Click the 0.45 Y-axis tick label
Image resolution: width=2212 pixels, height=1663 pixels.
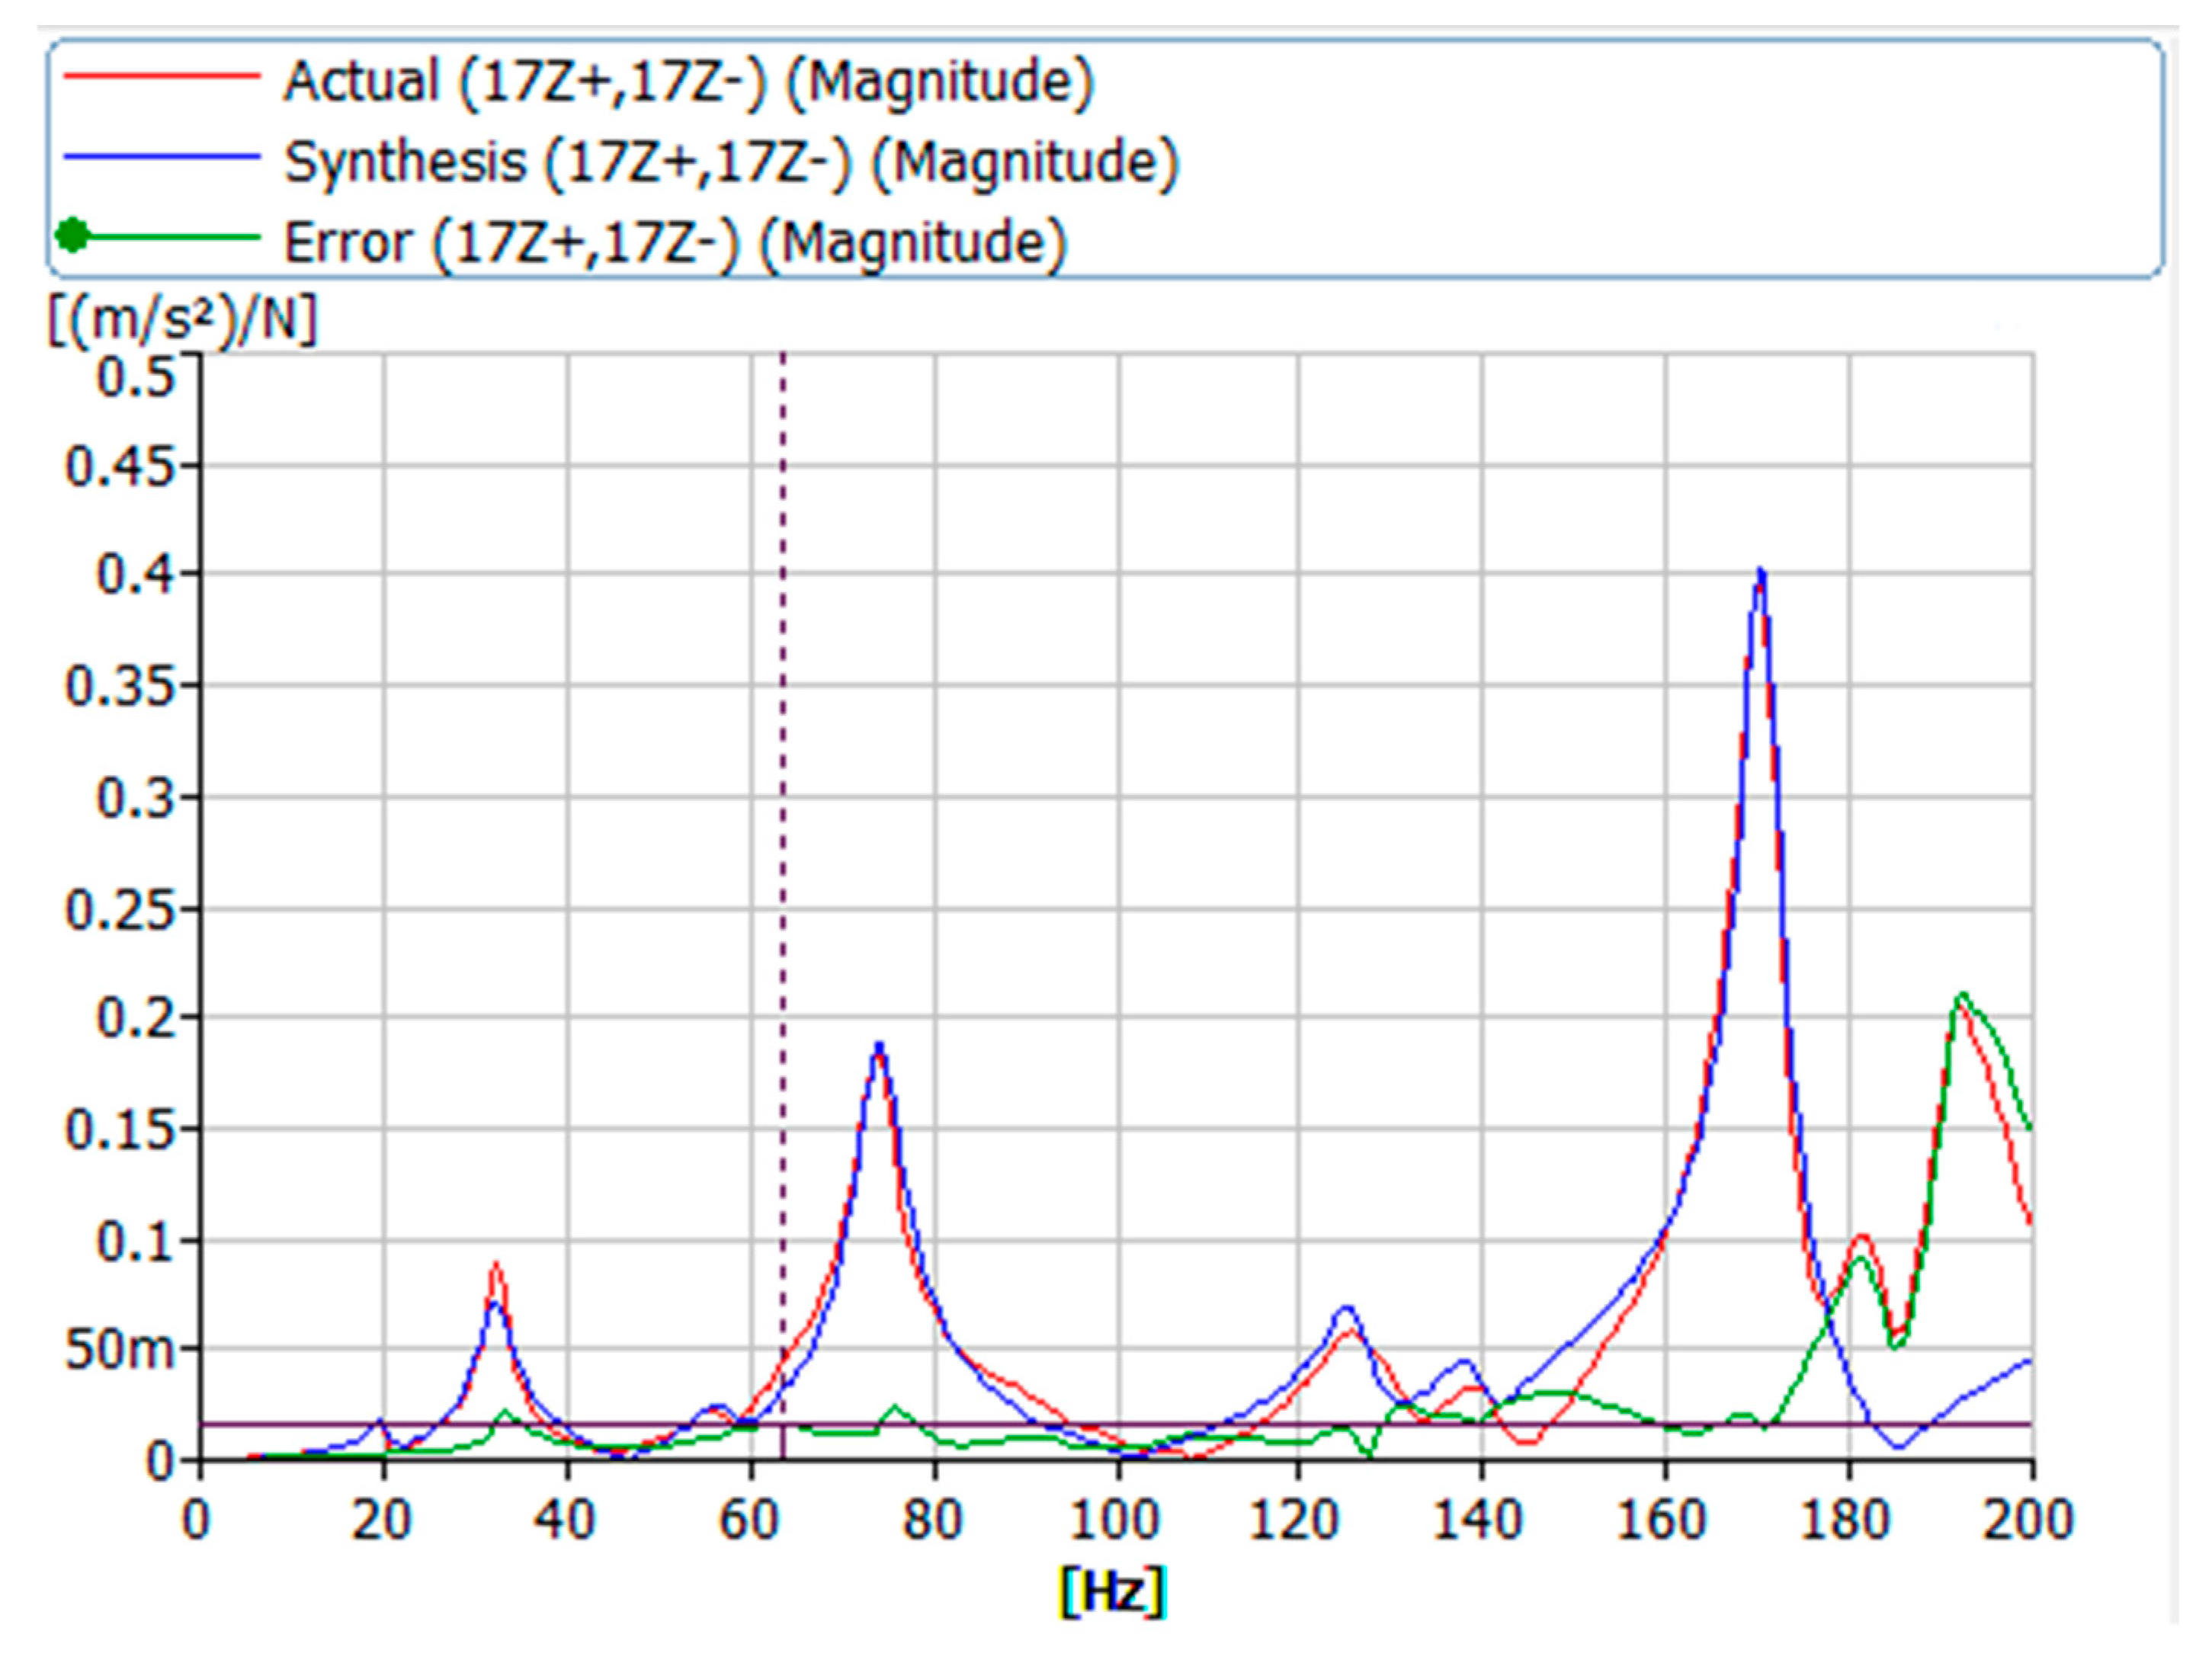click(121, 466)
